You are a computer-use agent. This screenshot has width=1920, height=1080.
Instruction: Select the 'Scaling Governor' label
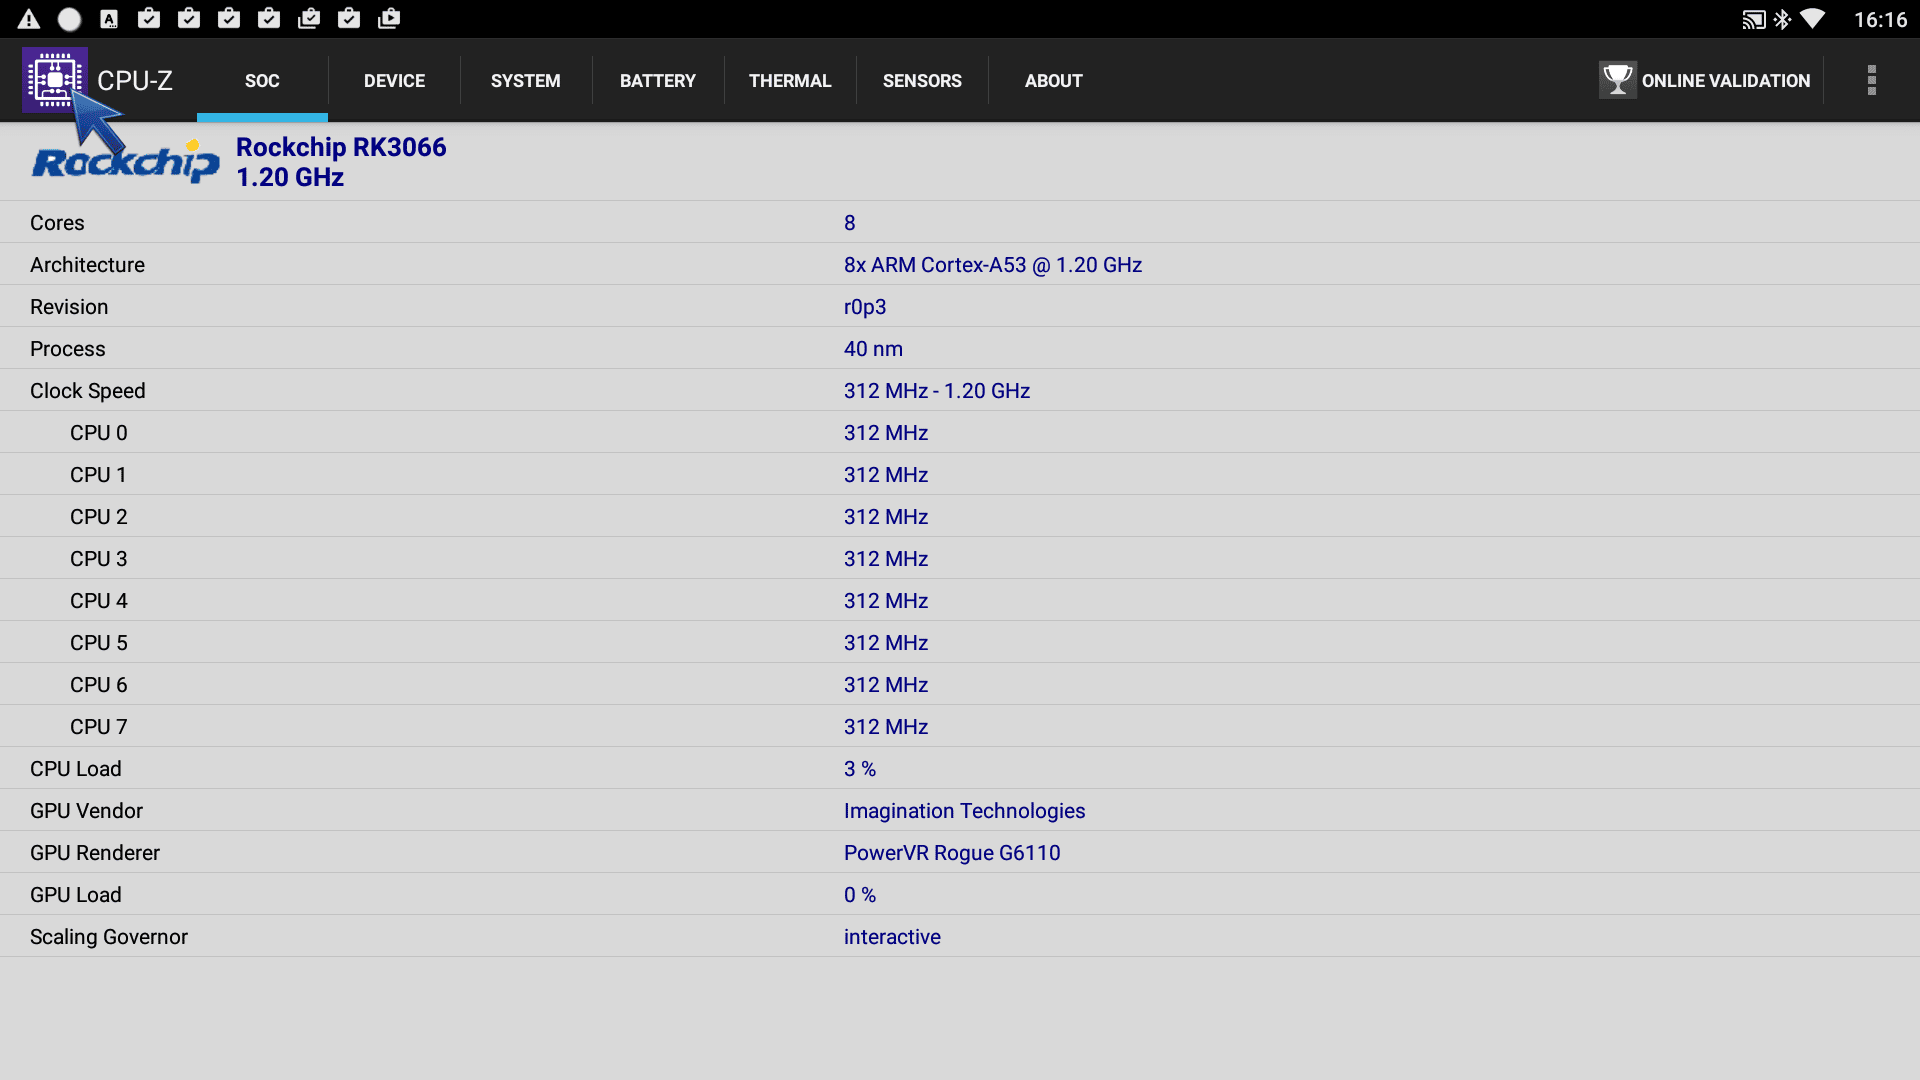[x=109, y=937]
